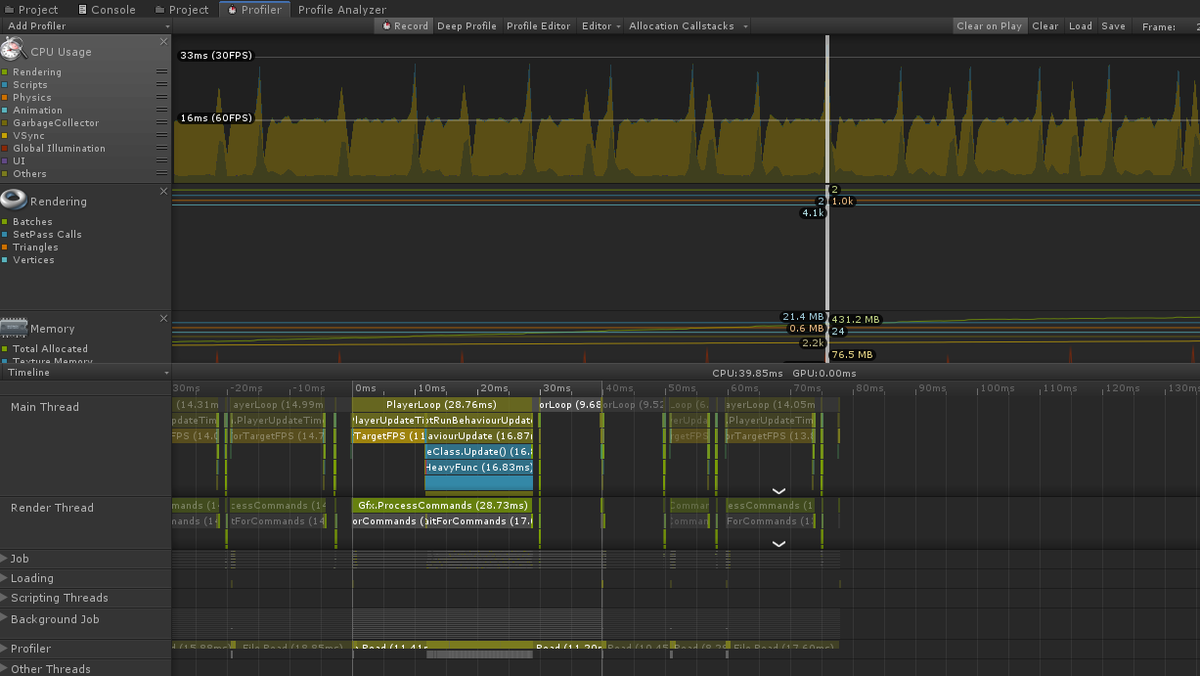
Task: Expand the Background Job group
Action: (4, 619)
